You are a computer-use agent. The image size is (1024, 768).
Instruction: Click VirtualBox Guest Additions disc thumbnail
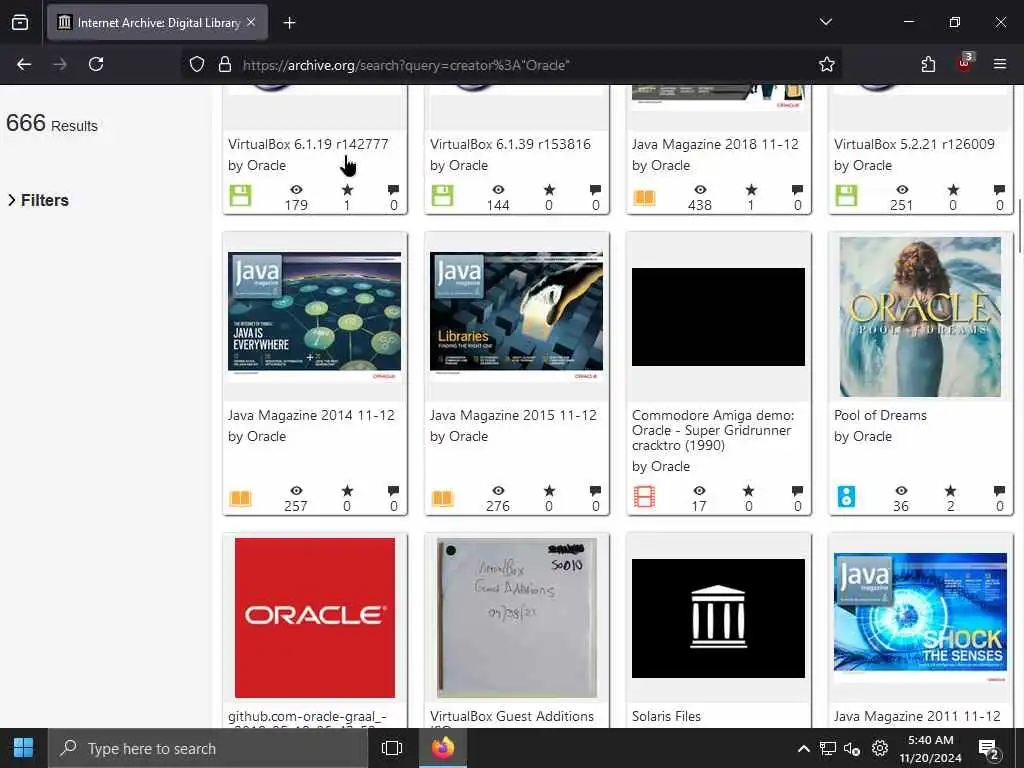point(516,618)
